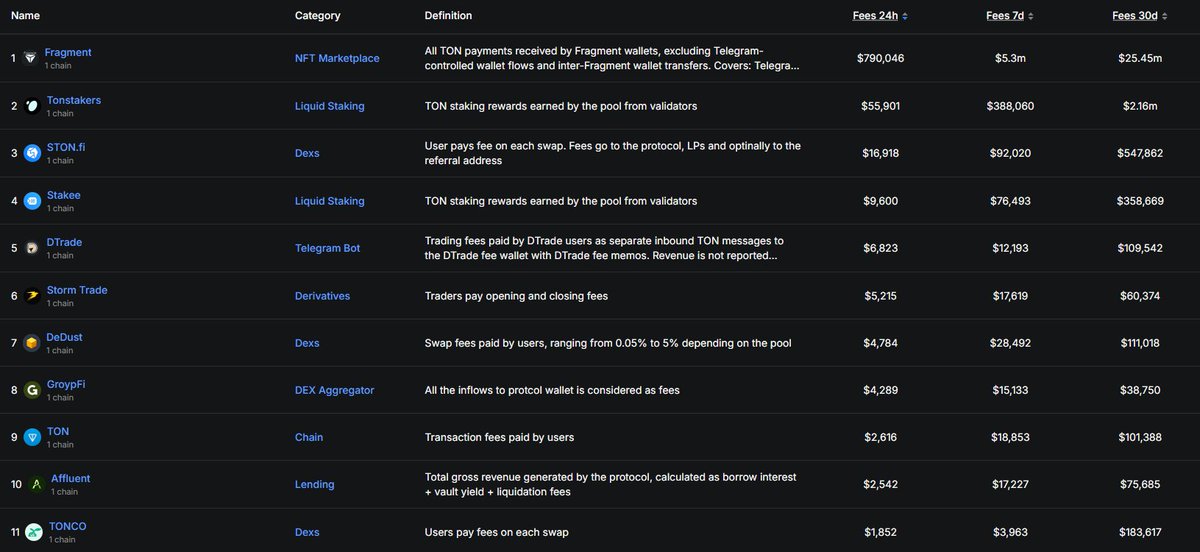1200x552 pixels.
Task: Open the Derivatives category link
Action: (x=322, y=296)
